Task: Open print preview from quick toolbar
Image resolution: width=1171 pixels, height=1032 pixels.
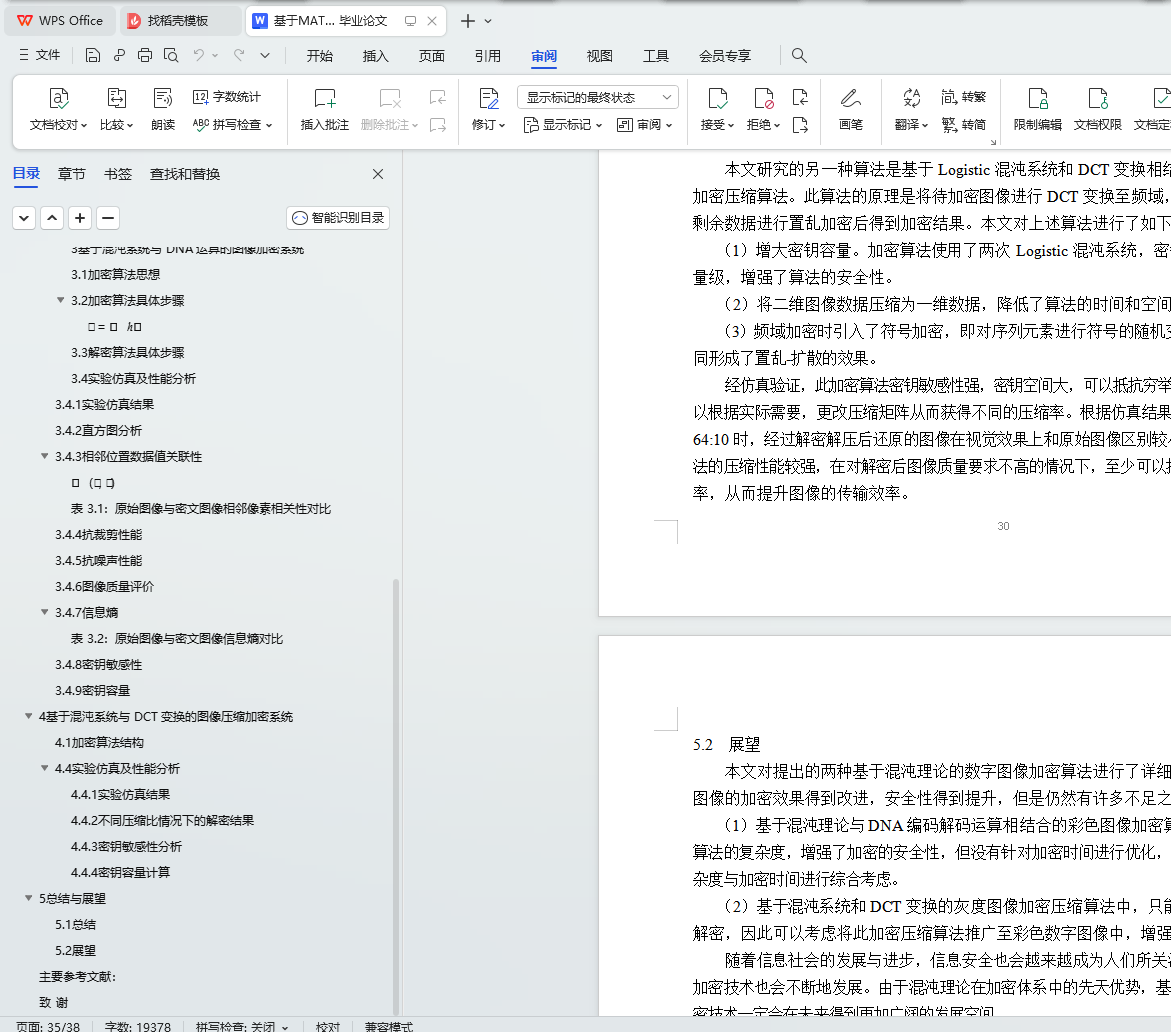Action: point(171,55)
